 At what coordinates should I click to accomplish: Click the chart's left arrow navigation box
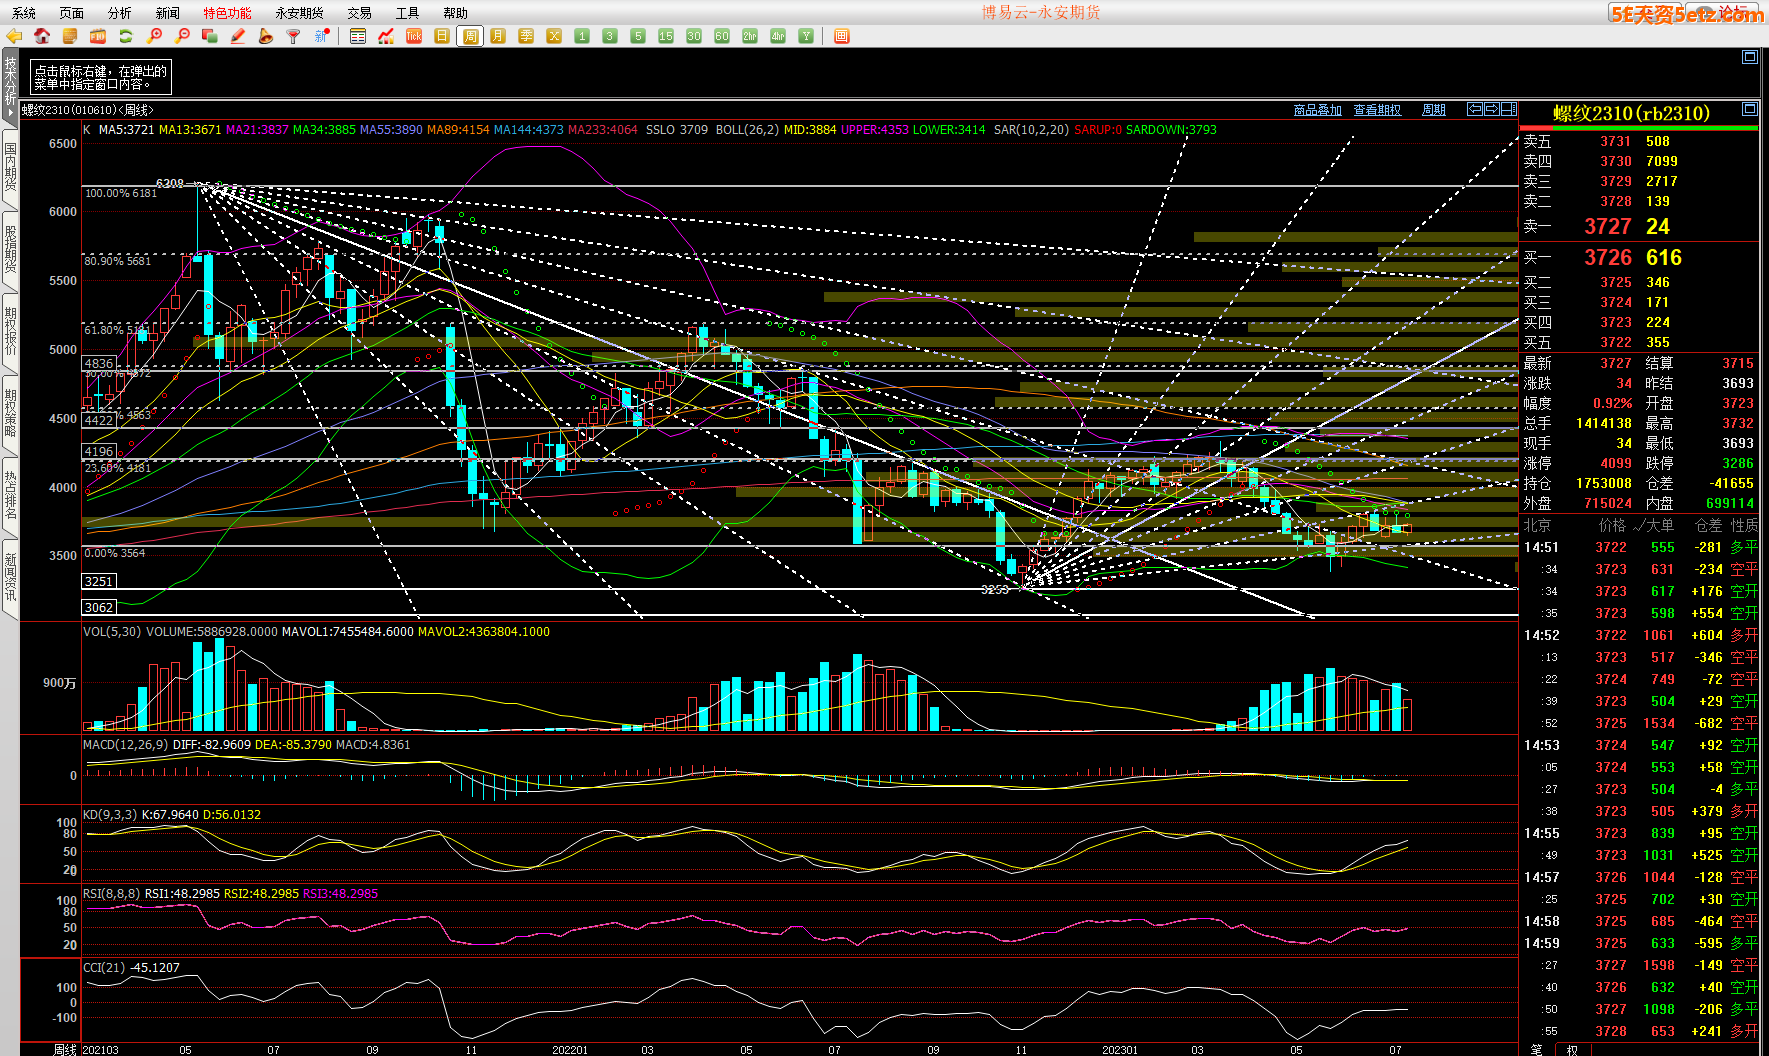[1474, 109]
